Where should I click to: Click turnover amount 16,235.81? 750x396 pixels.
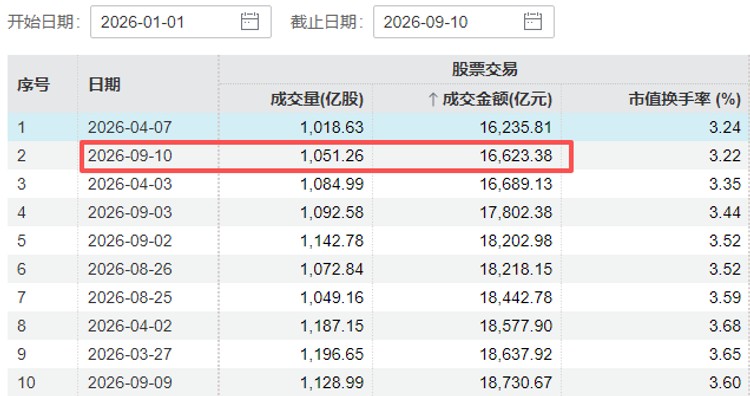[516, 127]
